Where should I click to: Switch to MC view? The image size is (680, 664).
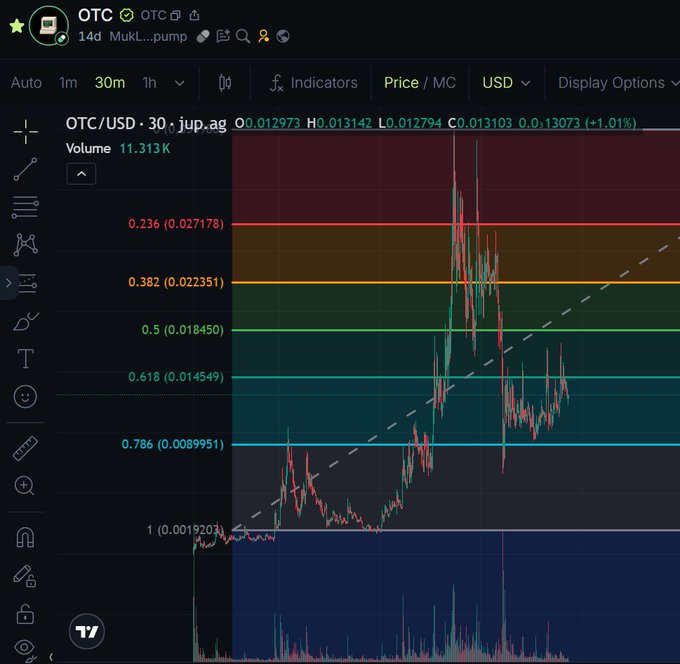444,82
